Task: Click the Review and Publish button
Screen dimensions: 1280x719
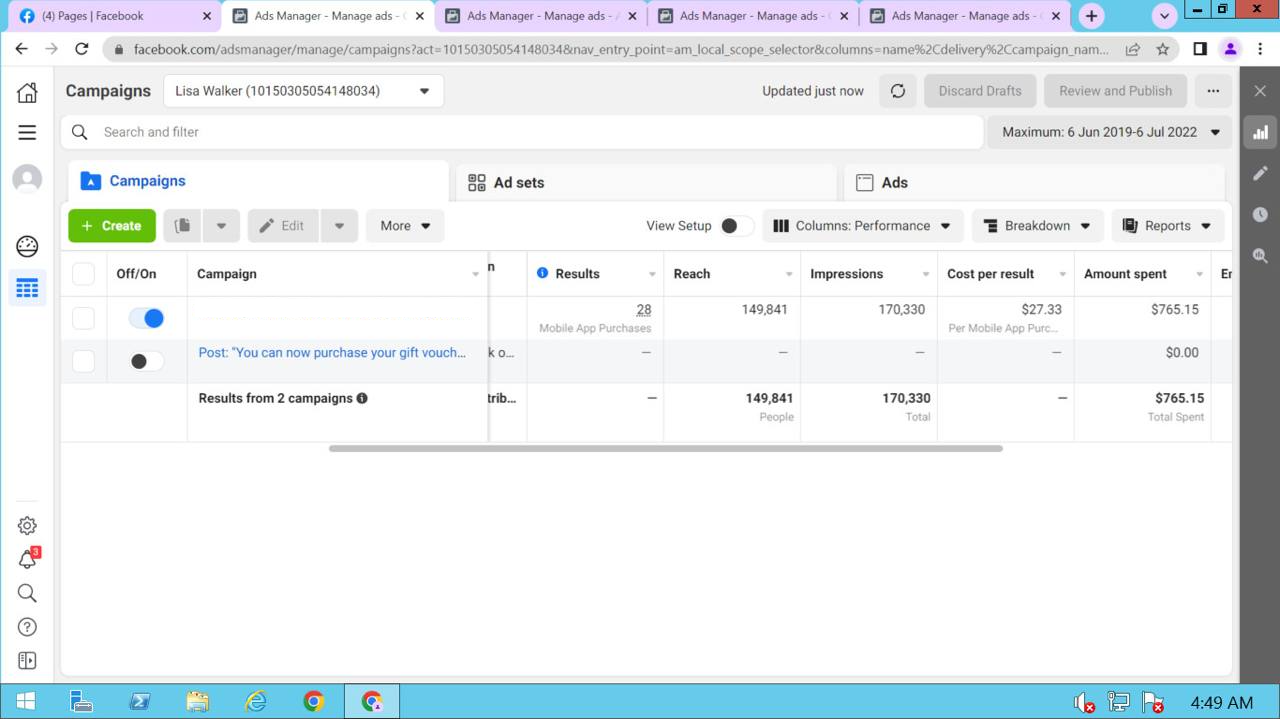Action: 1115,91
